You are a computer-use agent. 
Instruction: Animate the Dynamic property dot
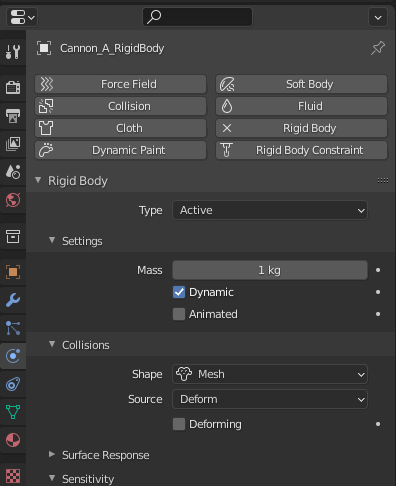[x=378, y=292]
